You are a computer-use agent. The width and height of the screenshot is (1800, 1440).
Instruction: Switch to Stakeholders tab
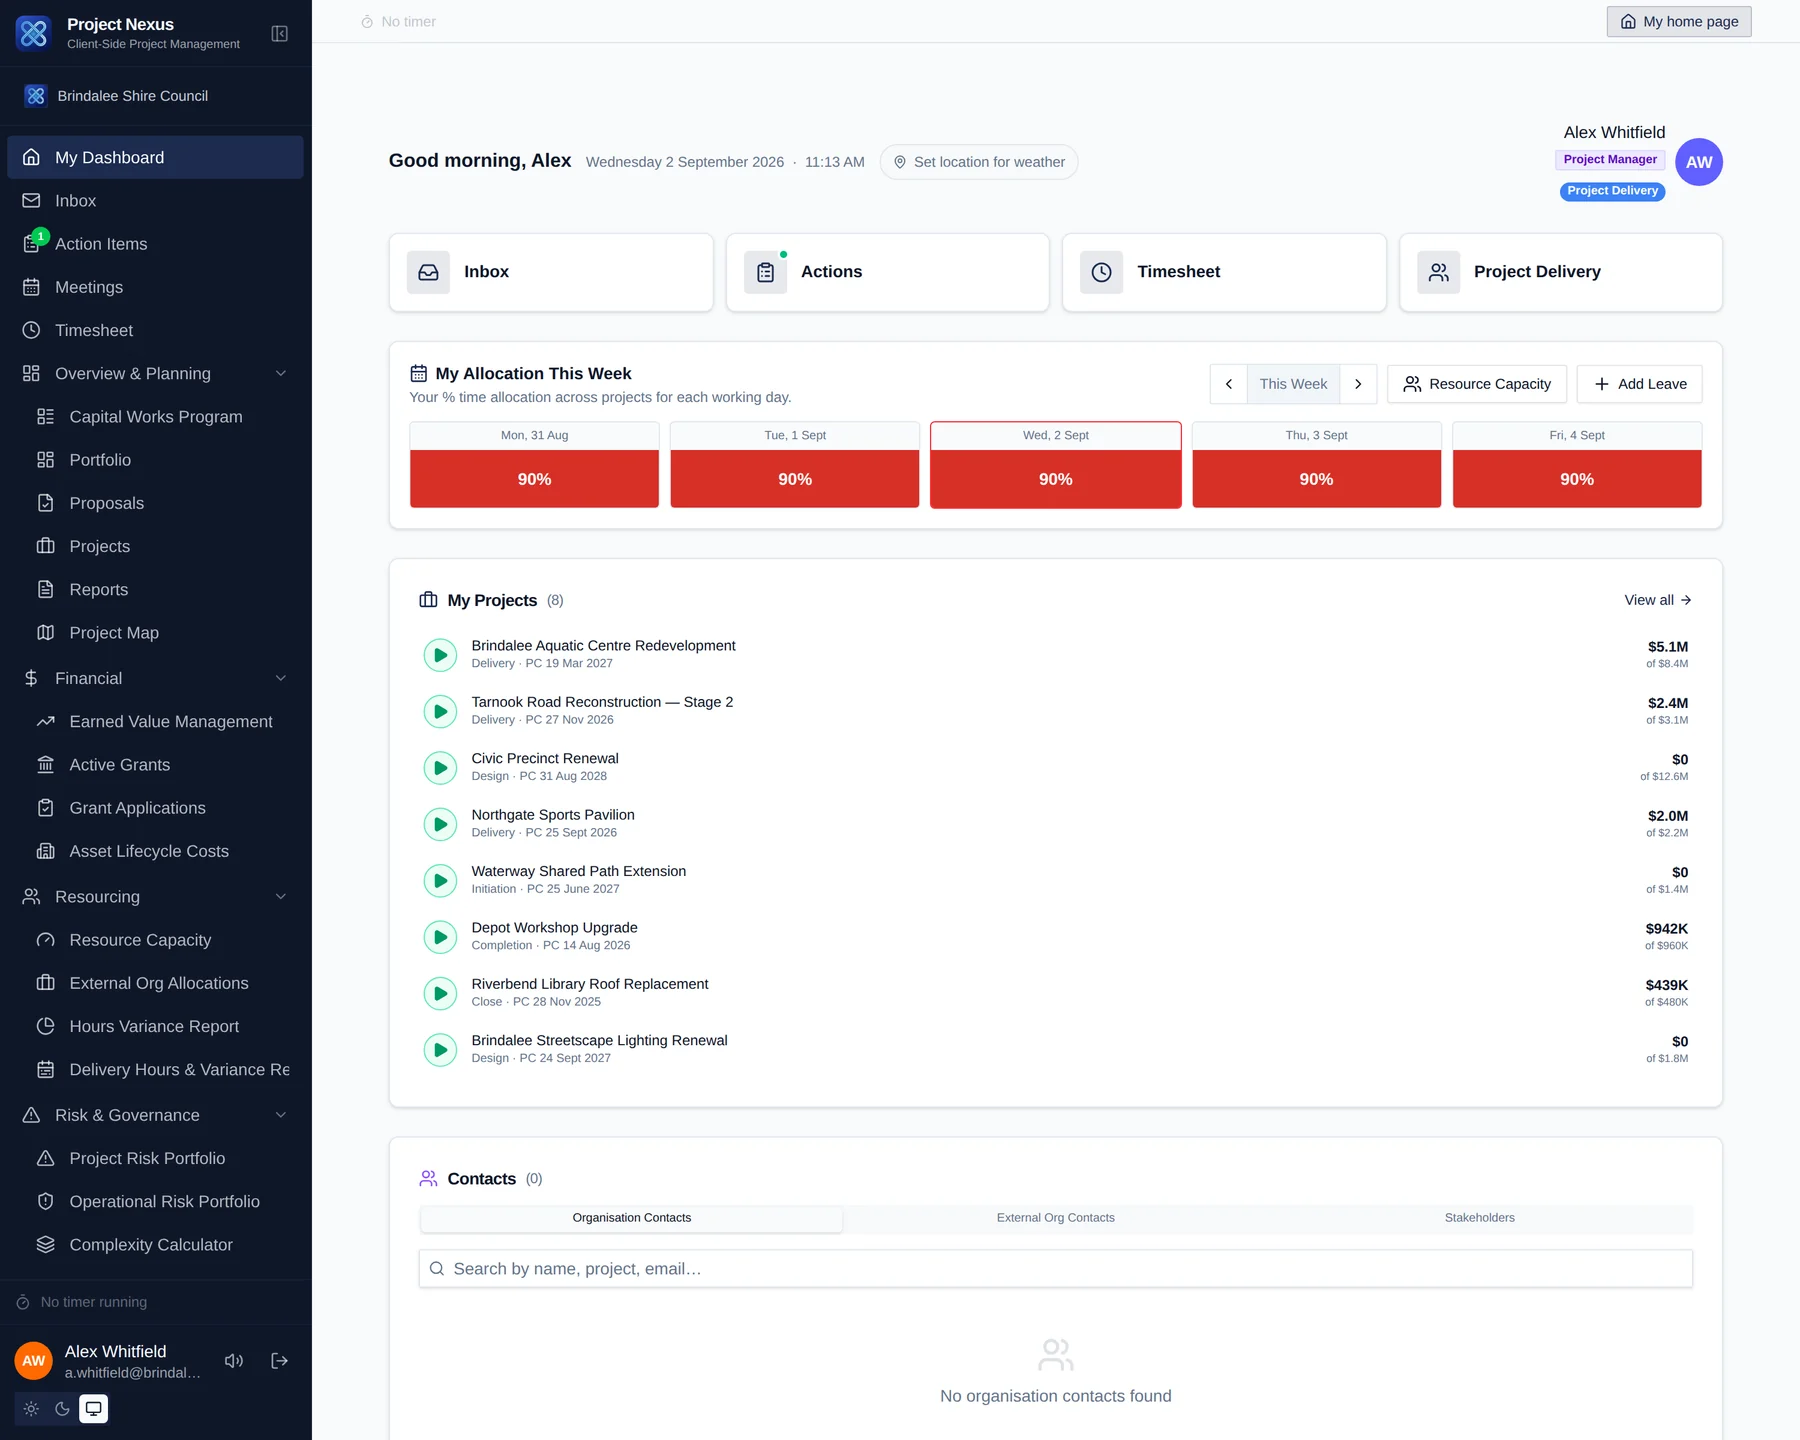pyautogui.click(x=1480, y=1218)
